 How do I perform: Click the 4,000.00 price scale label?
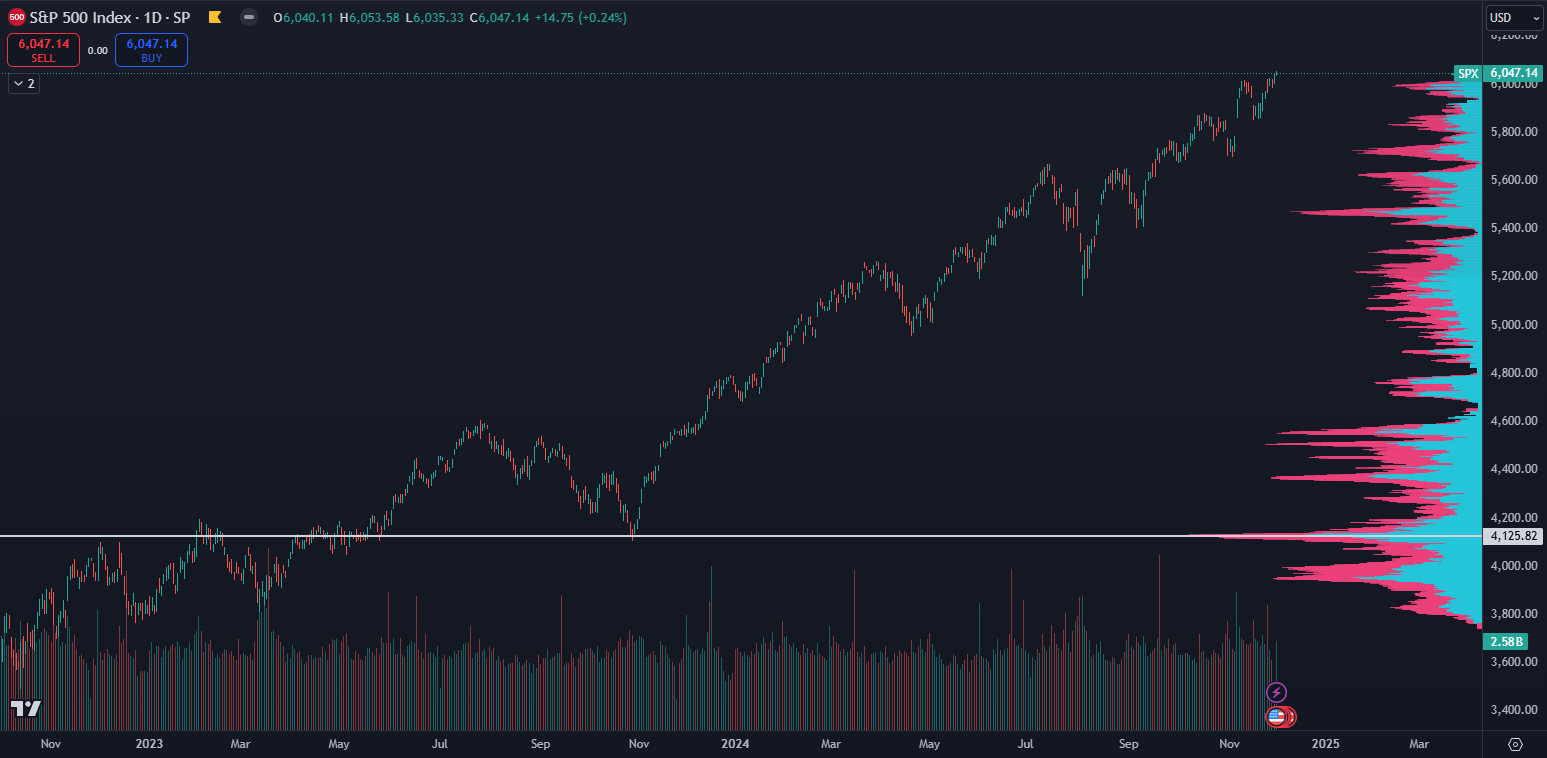pyautogui.click(x=1514, y=566)
